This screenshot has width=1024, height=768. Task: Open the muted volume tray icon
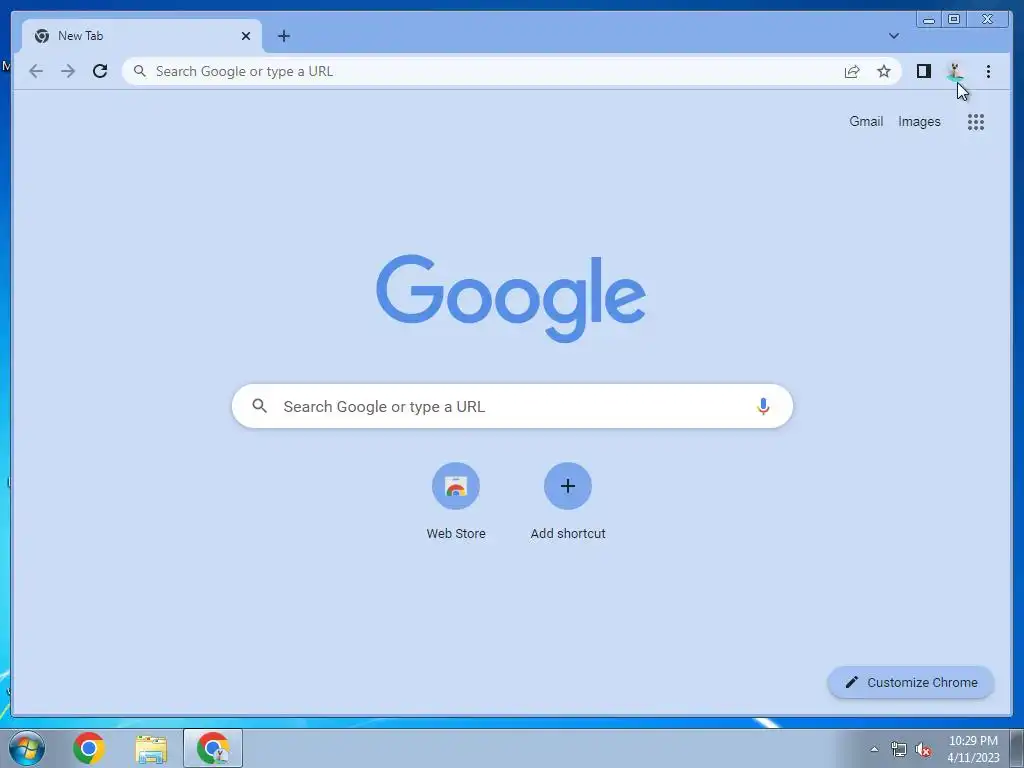[x=923, y=749]
